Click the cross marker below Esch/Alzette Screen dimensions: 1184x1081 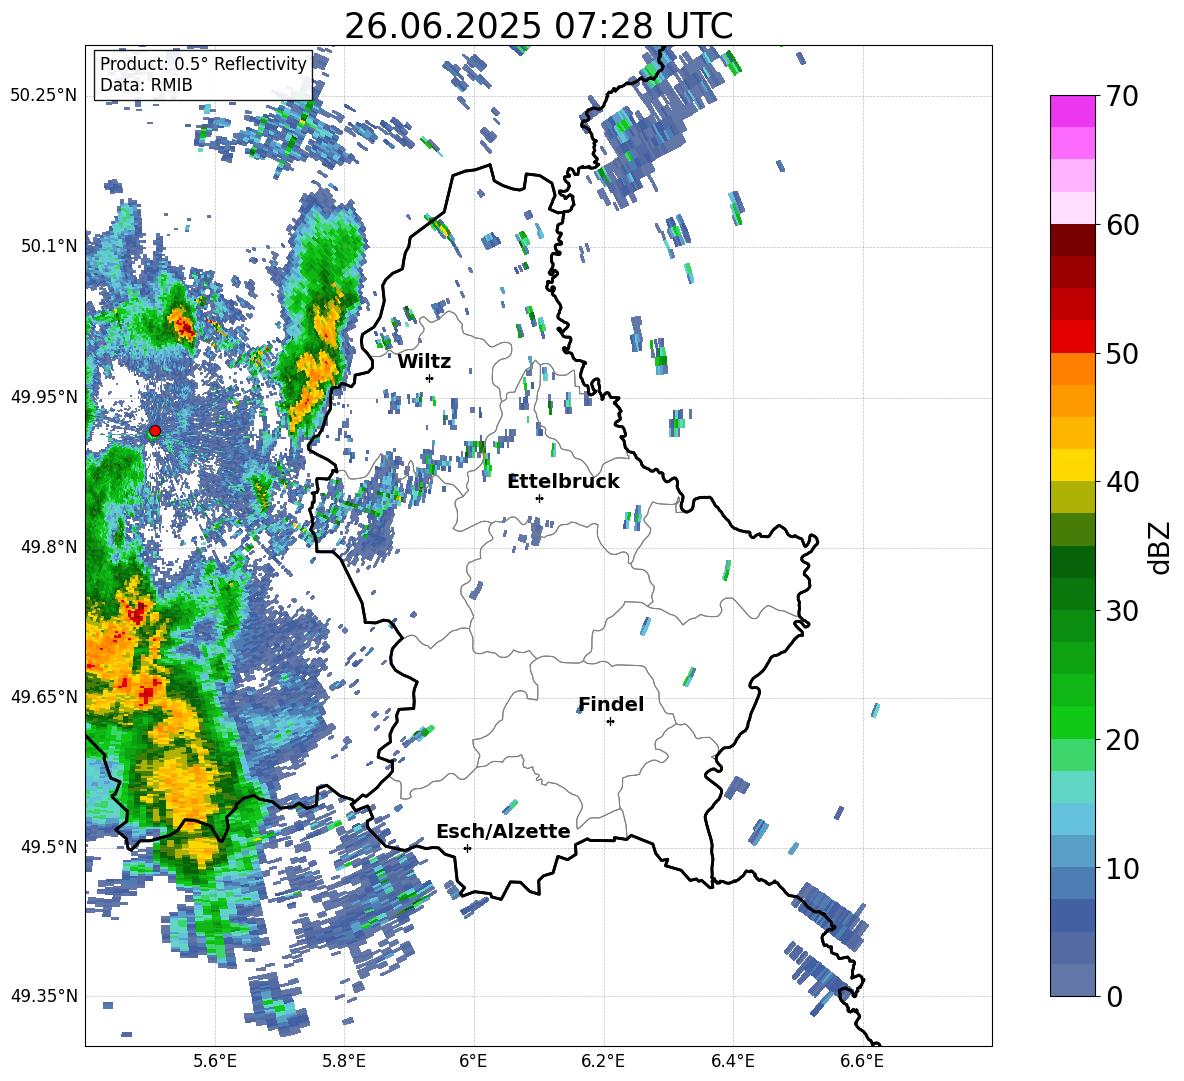[467, 848]
